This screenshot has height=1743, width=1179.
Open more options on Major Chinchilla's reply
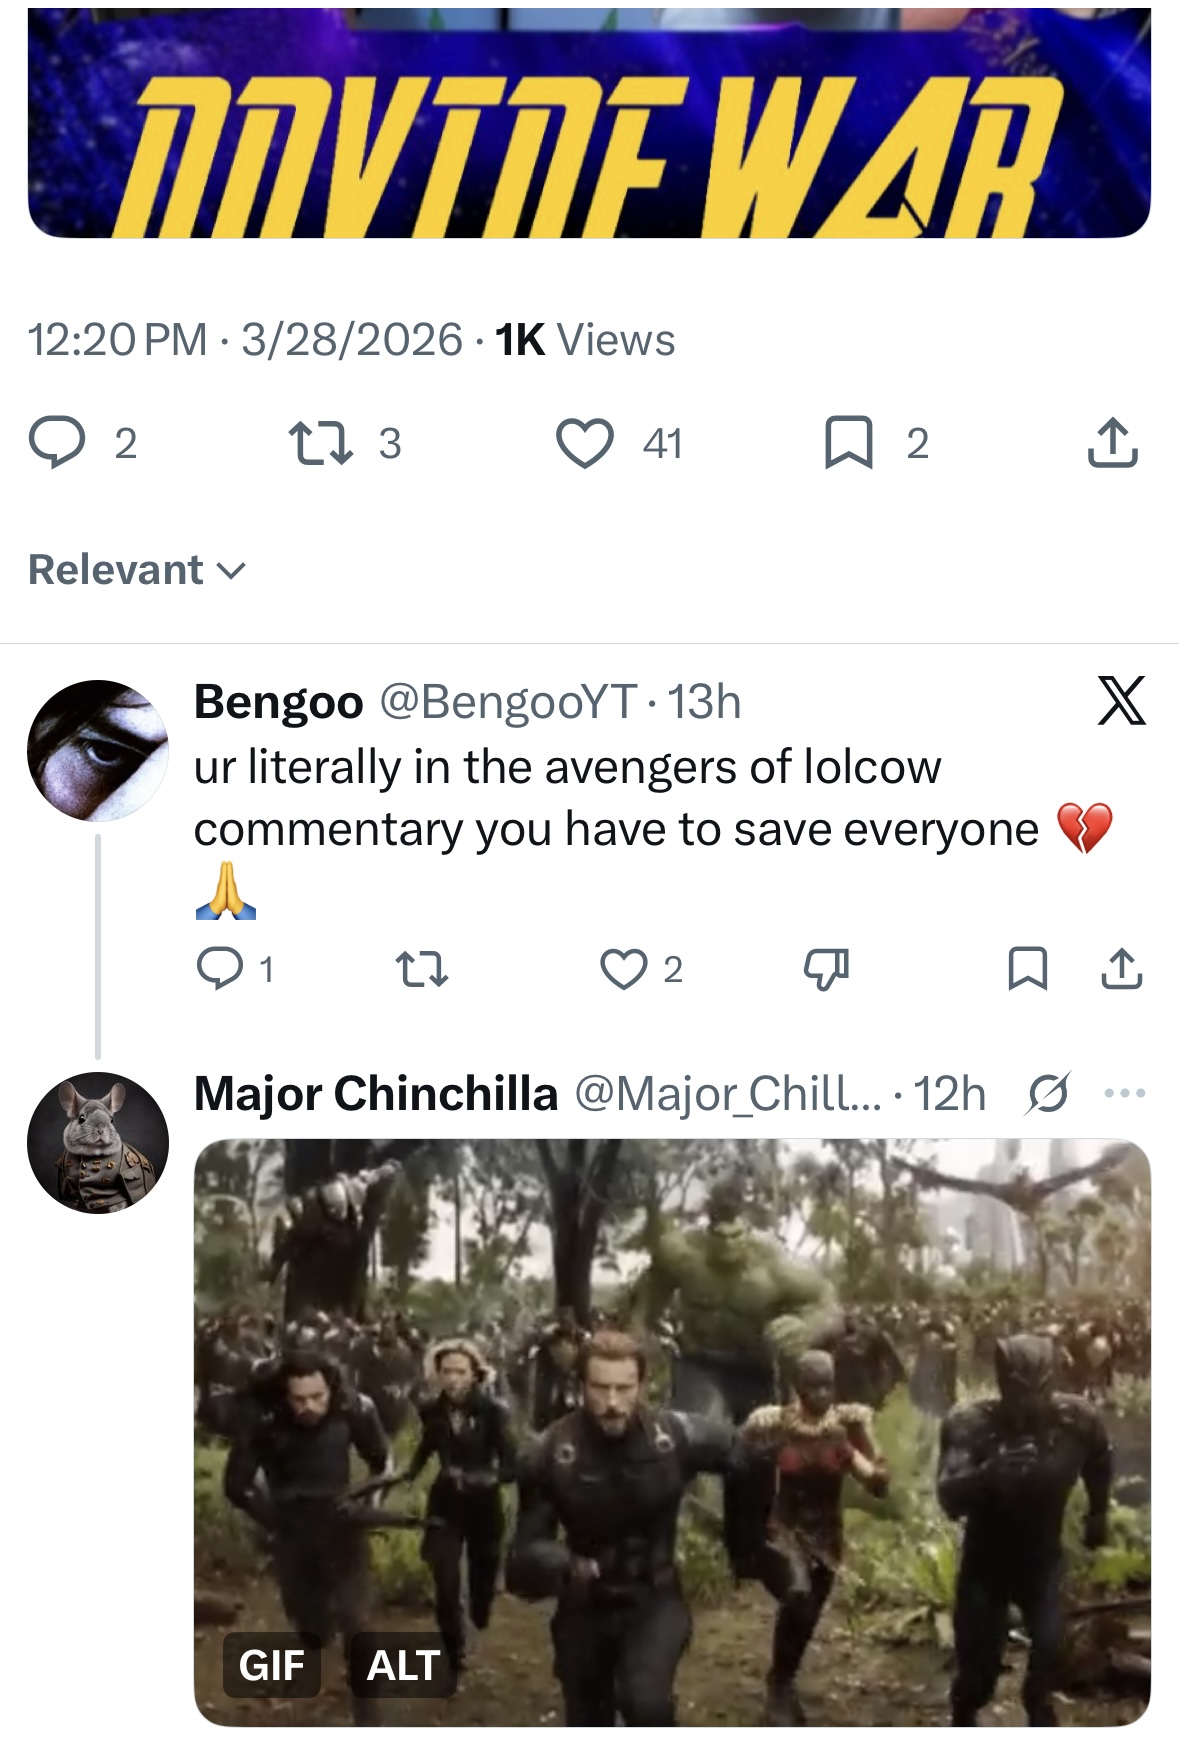pyautogui.click(x=1125, y=1093)
